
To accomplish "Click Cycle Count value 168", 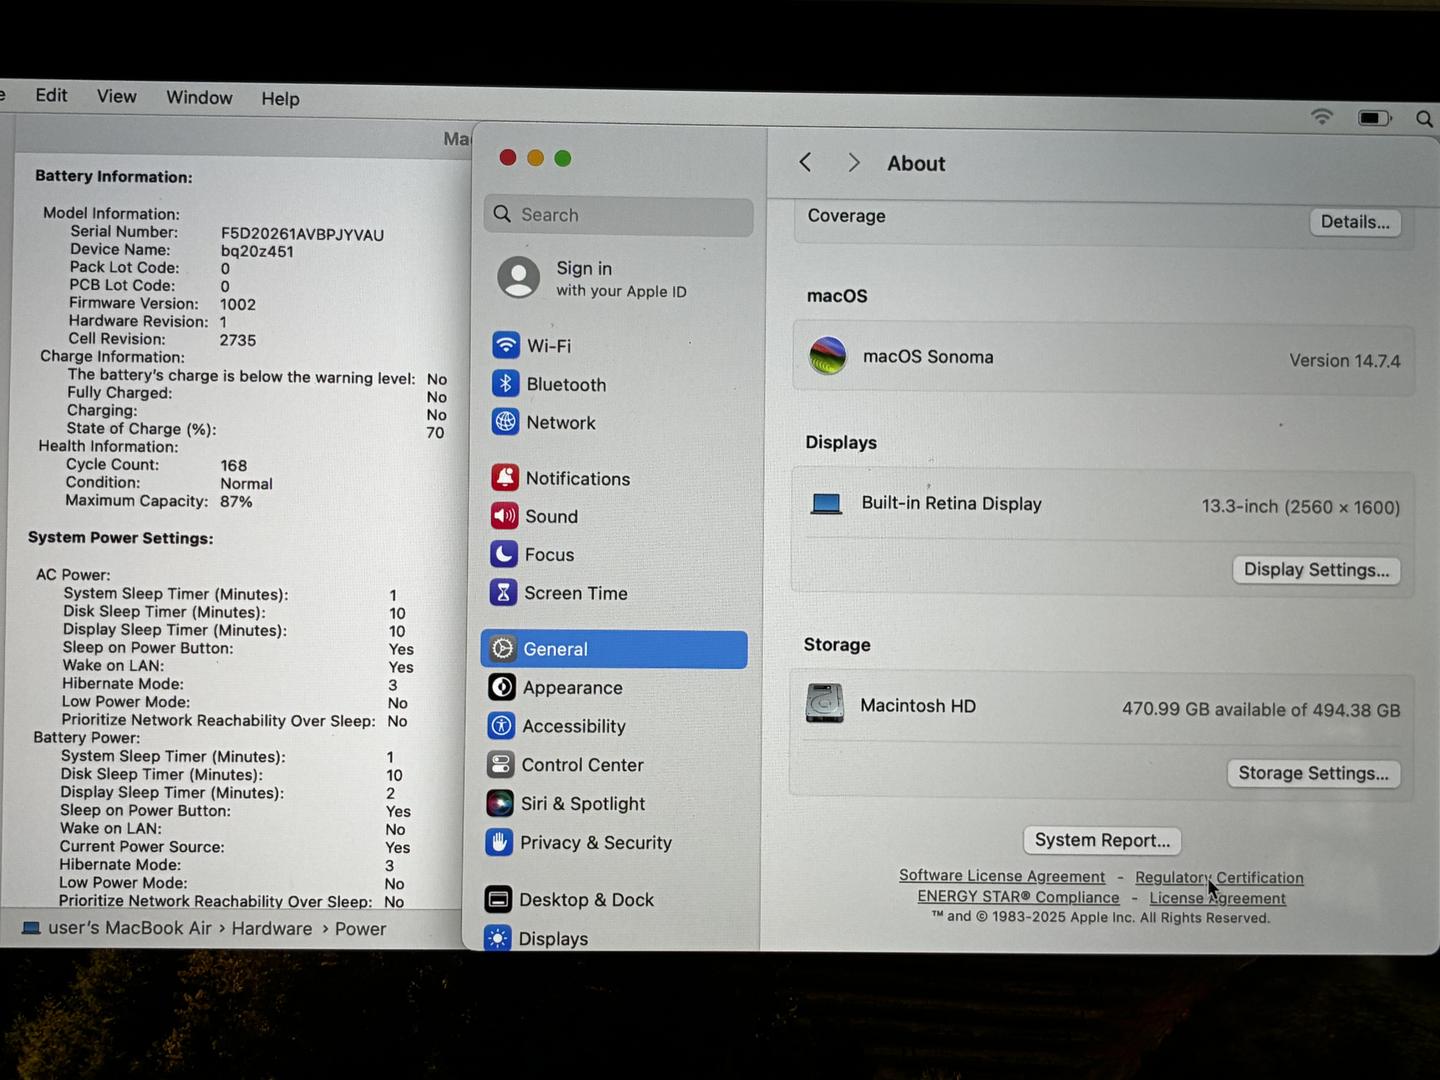I will pos(233,465).
